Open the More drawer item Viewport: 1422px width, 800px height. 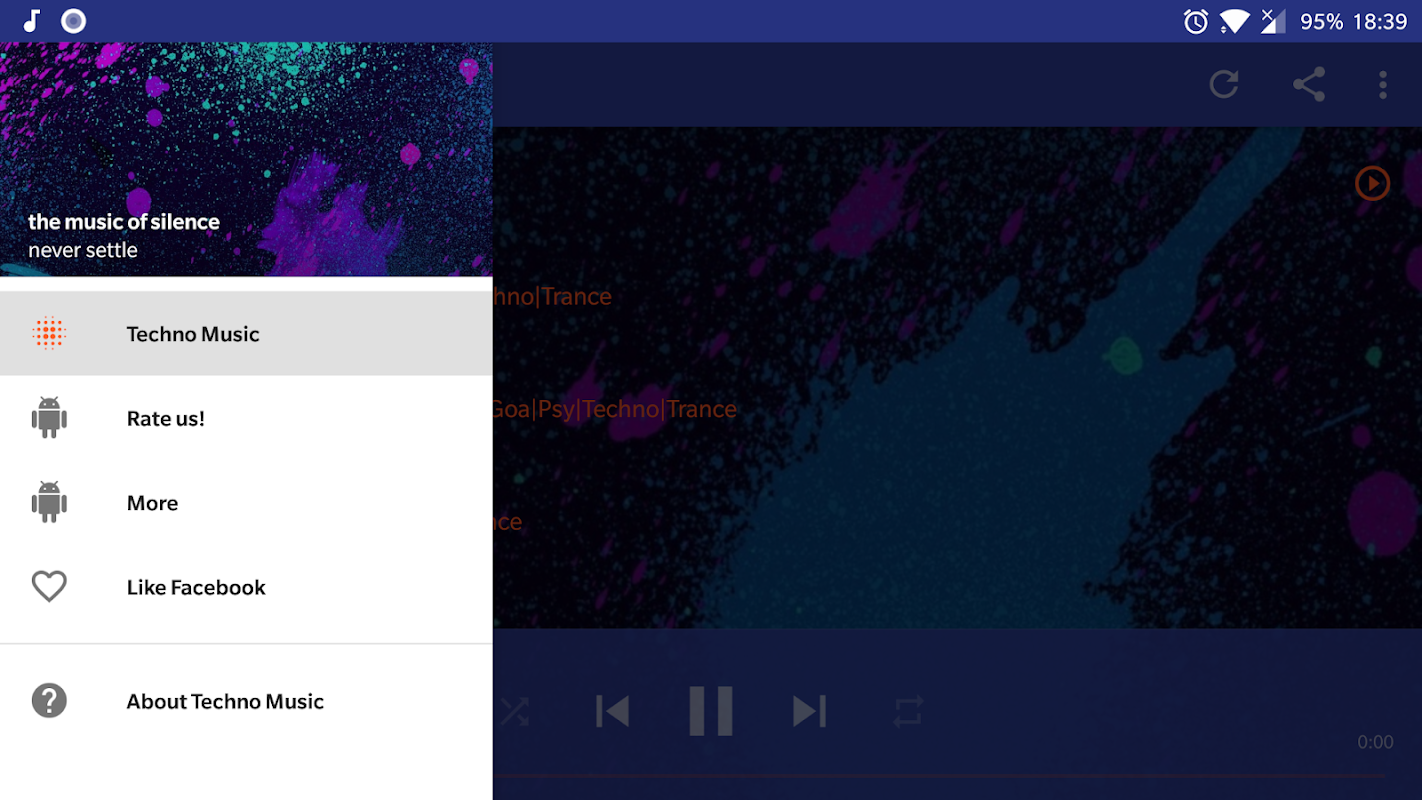point(246,503)
